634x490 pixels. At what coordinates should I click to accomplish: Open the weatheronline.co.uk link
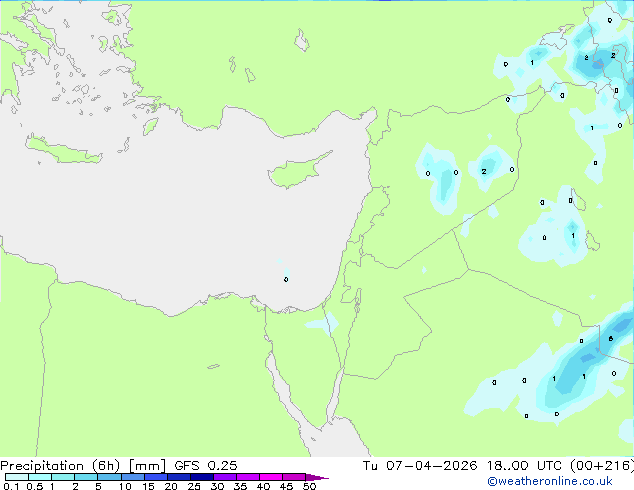pos(550,481)
